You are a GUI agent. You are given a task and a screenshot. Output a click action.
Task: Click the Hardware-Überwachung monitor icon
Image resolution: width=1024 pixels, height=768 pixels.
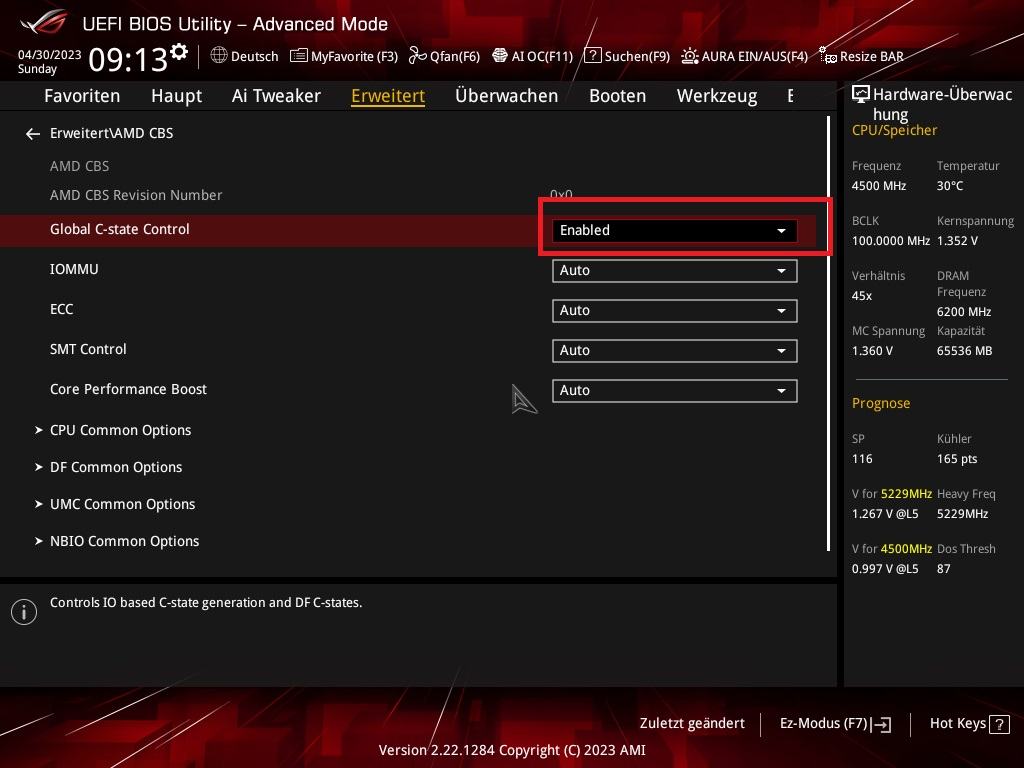[x=861, y=95]
